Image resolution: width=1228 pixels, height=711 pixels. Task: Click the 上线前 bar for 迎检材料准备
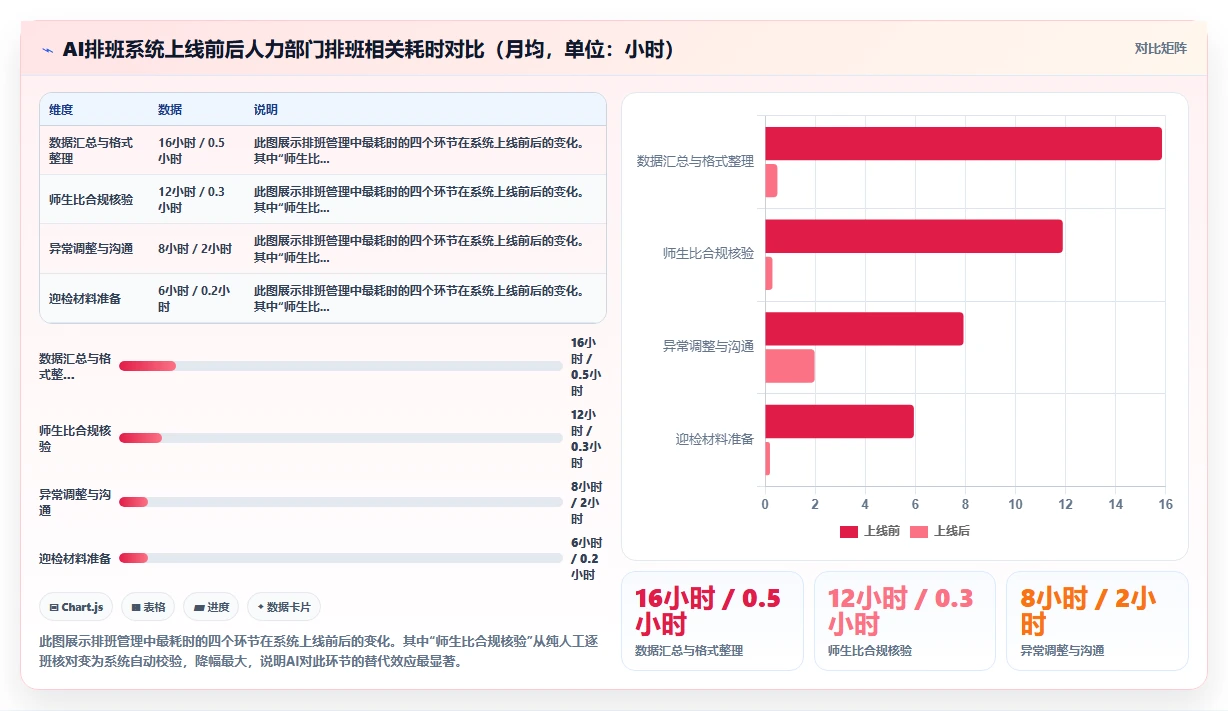[x=840, y=422]
